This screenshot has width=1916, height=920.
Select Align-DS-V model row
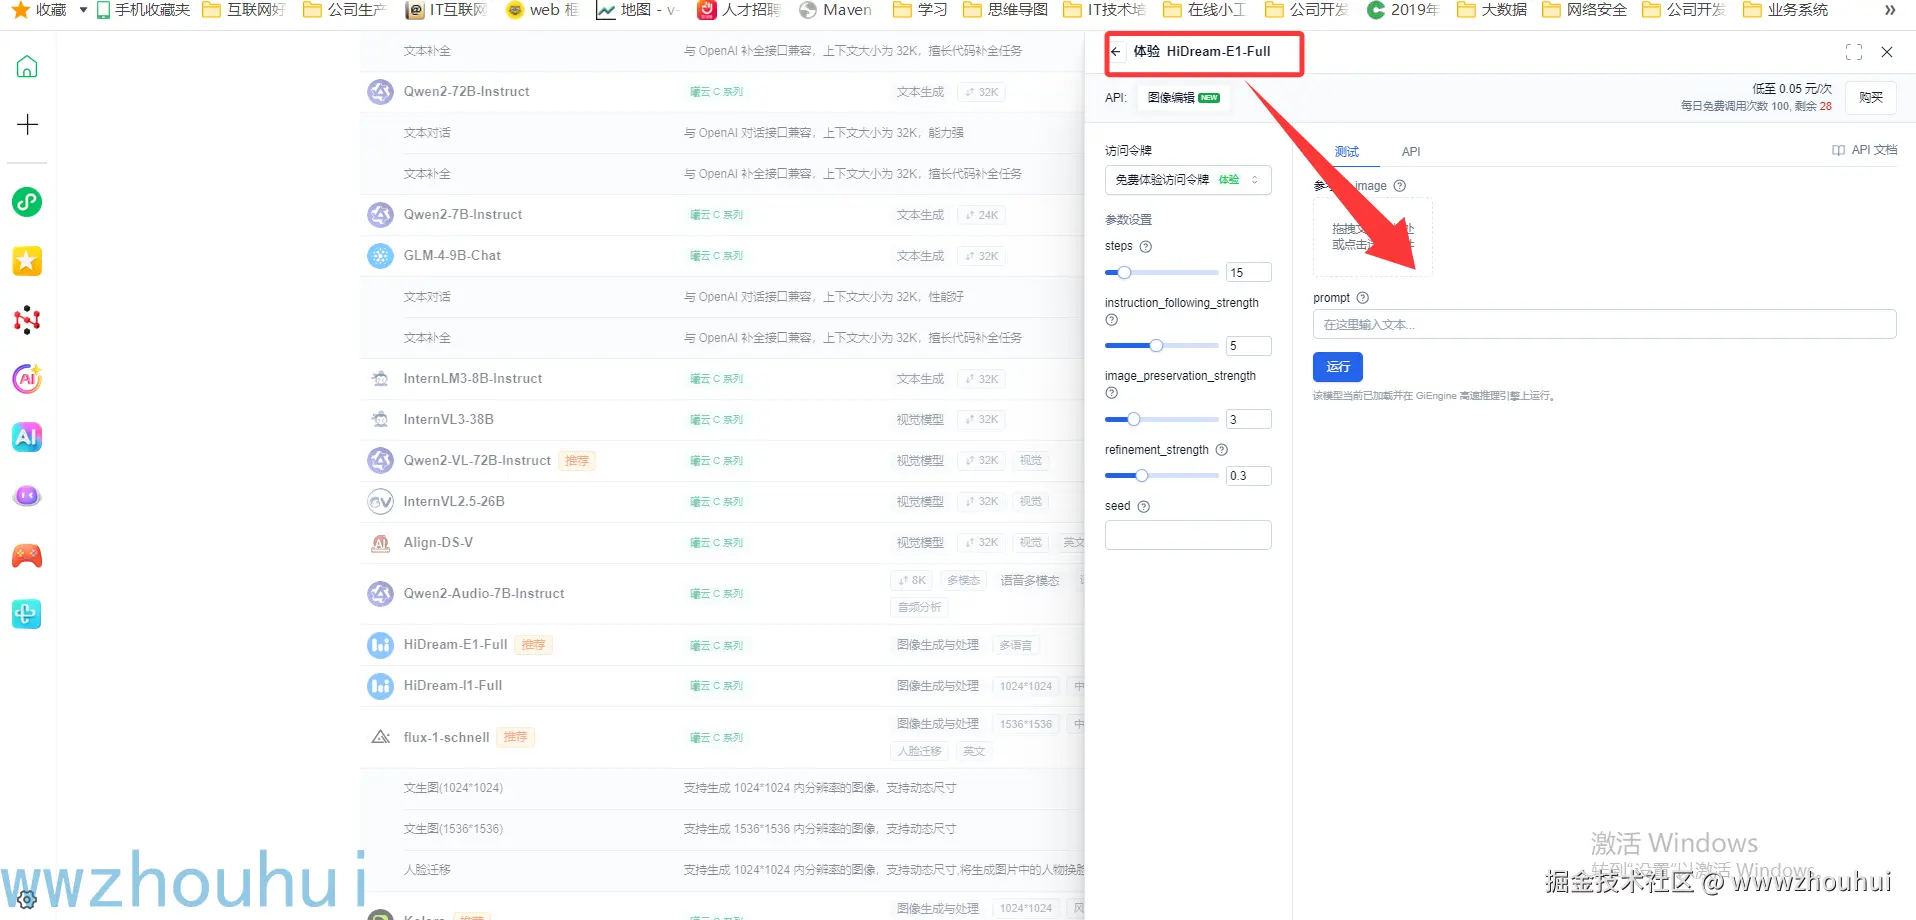[x=722, y=543]
